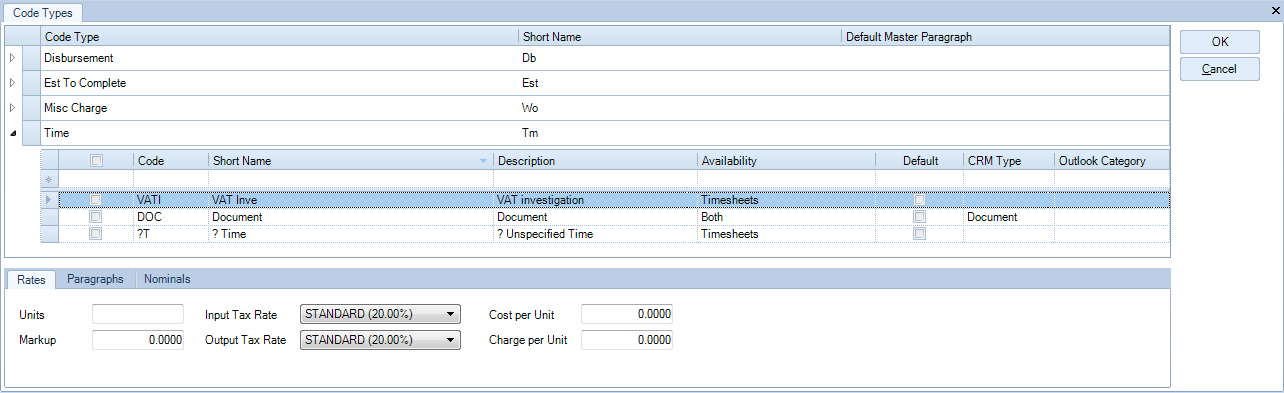
Task: Click the new row asterisk indicator
Action: 49,179
